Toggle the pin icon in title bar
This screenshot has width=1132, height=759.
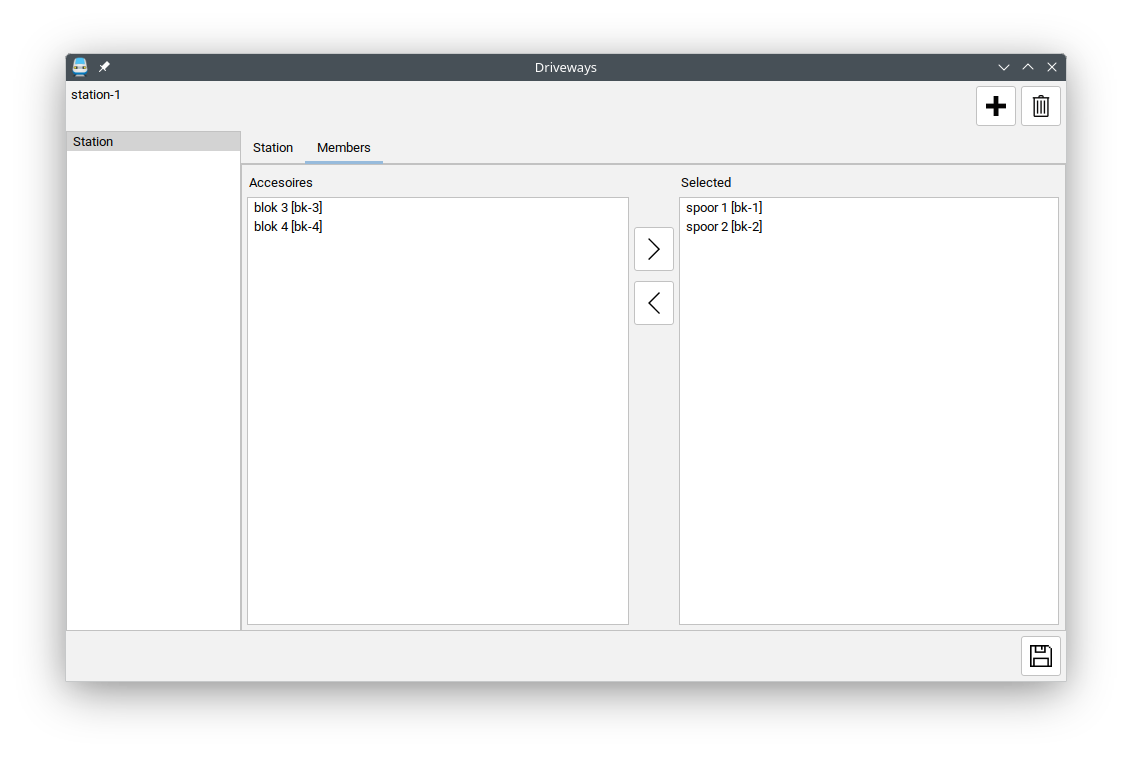point(104,67)
